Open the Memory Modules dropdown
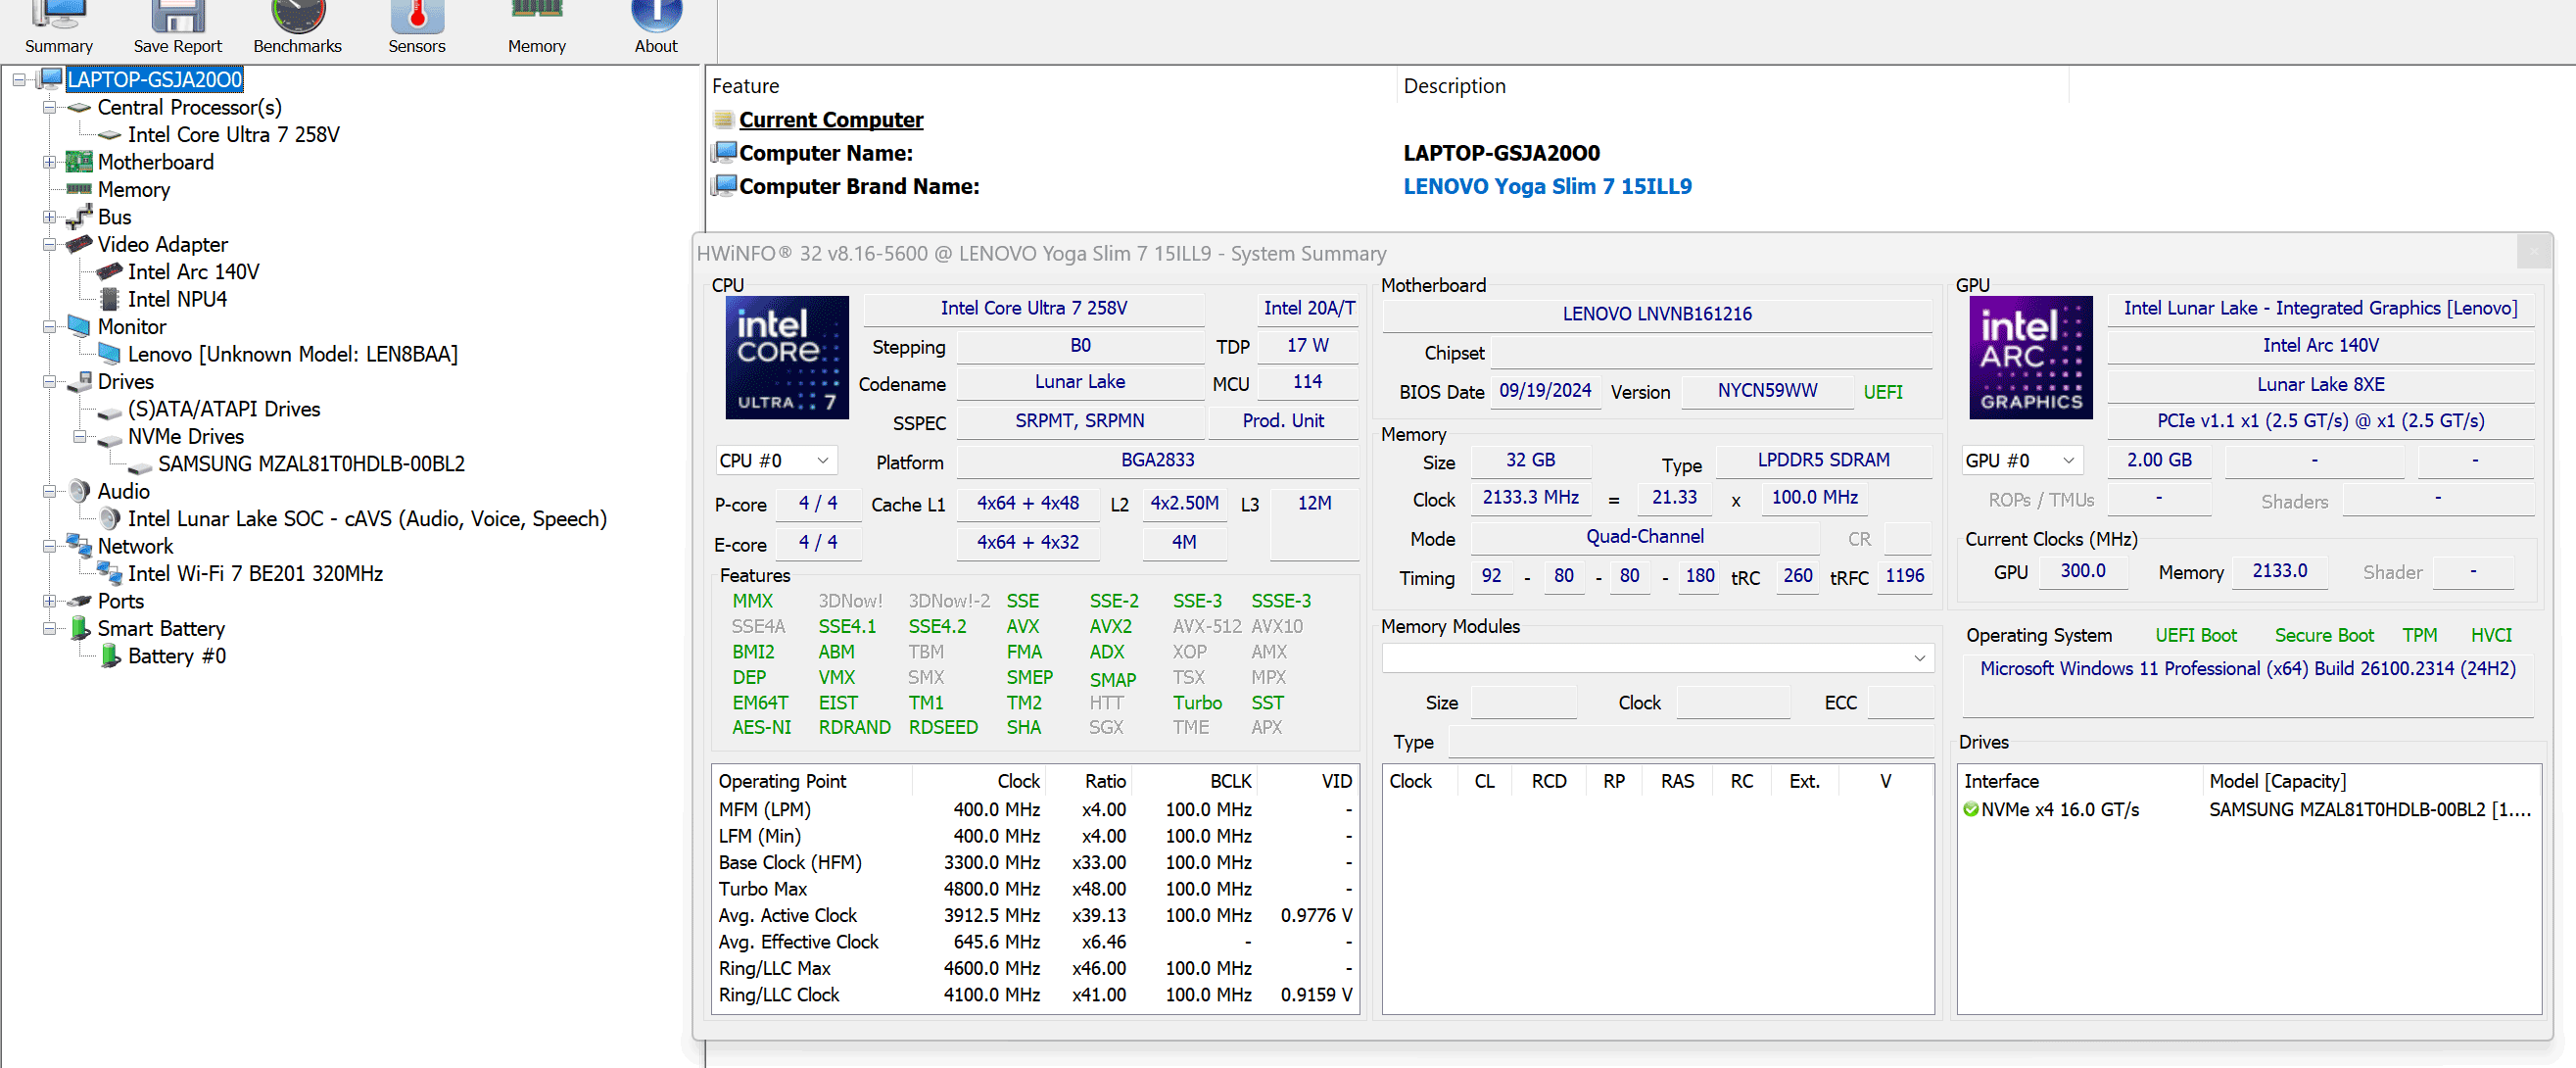2576x1068 pixels. coord(1658,658)
